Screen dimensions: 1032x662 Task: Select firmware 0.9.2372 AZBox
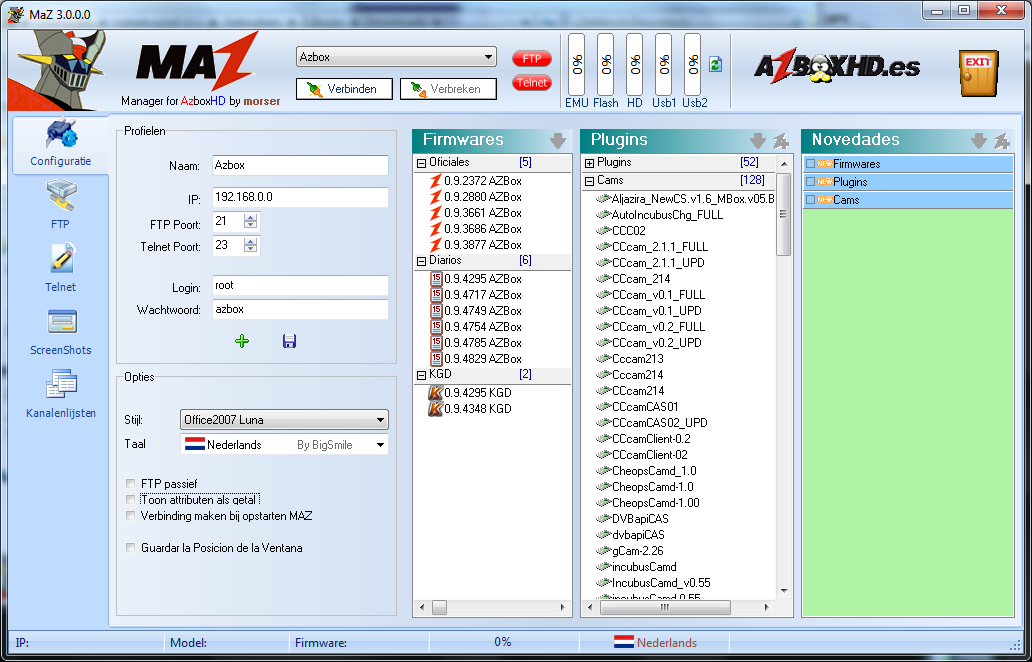(475, 181)
